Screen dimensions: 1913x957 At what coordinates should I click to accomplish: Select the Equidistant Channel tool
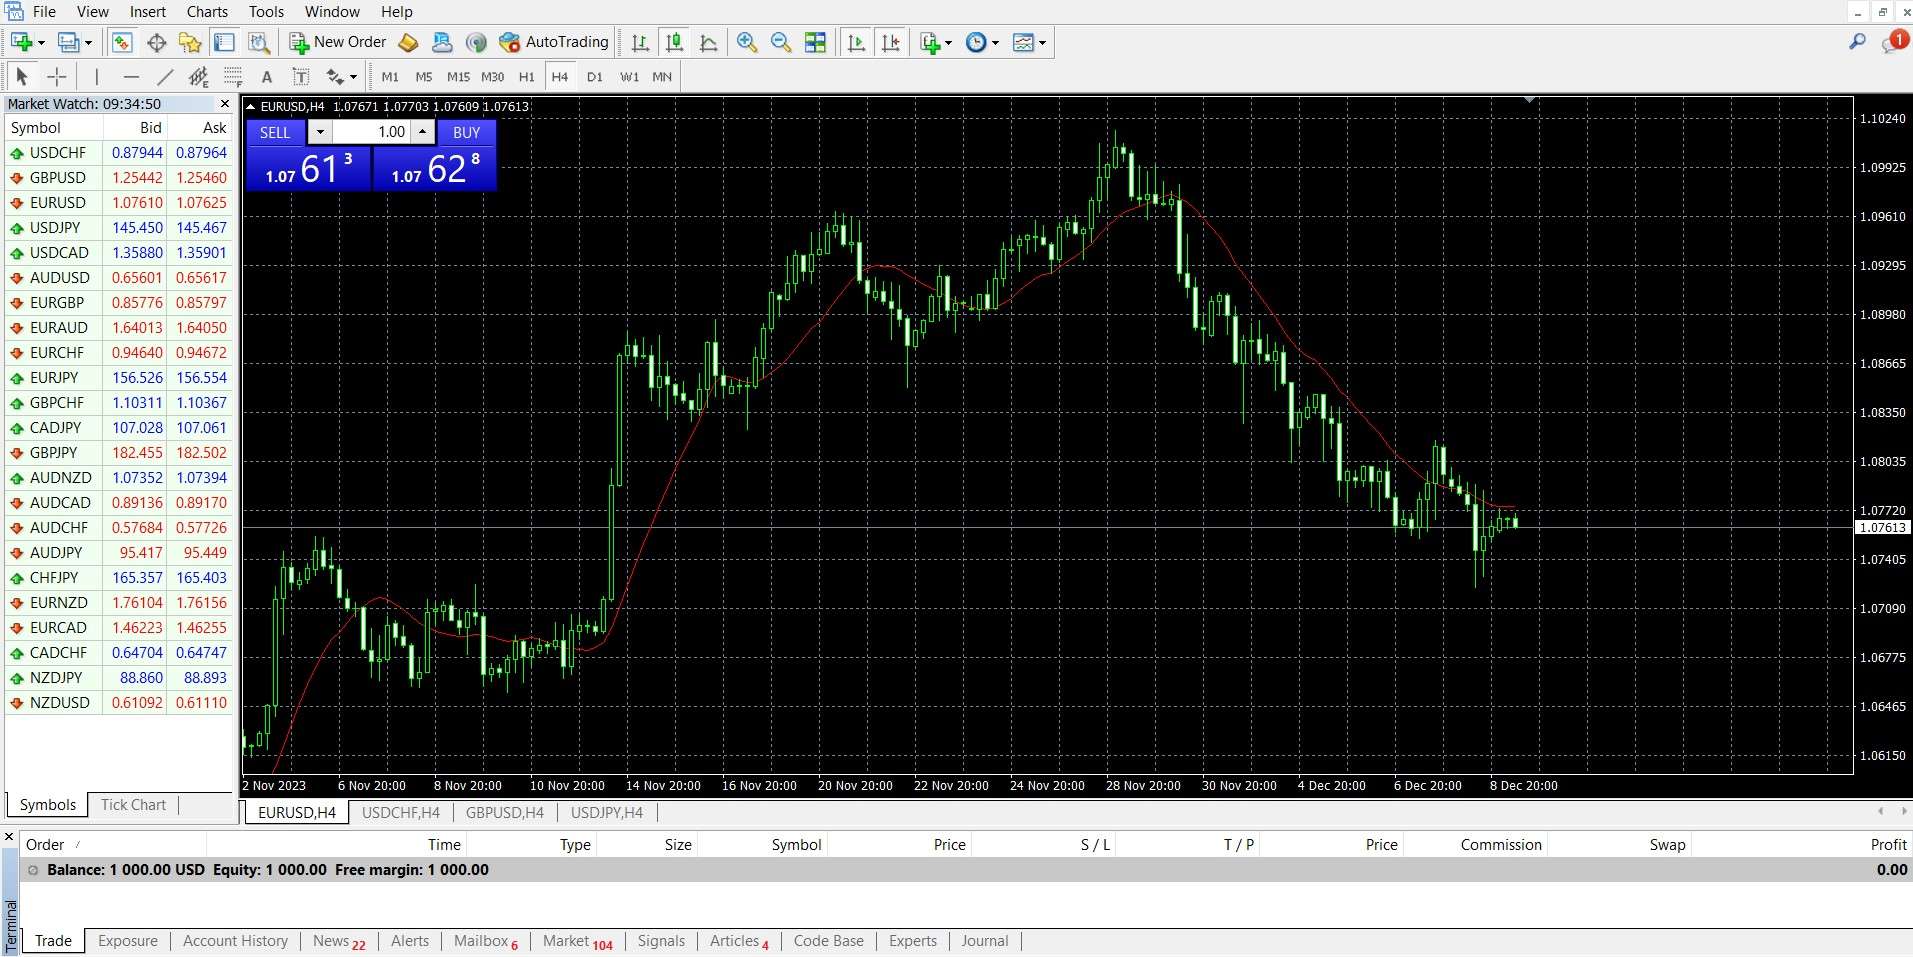[199, 77]
